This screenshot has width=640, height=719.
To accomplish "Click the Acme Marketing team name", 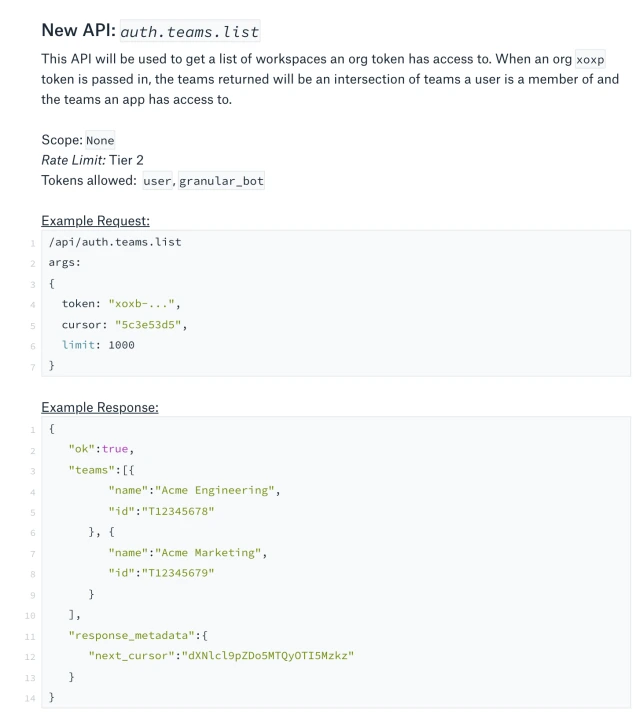I will click(208, 553).
